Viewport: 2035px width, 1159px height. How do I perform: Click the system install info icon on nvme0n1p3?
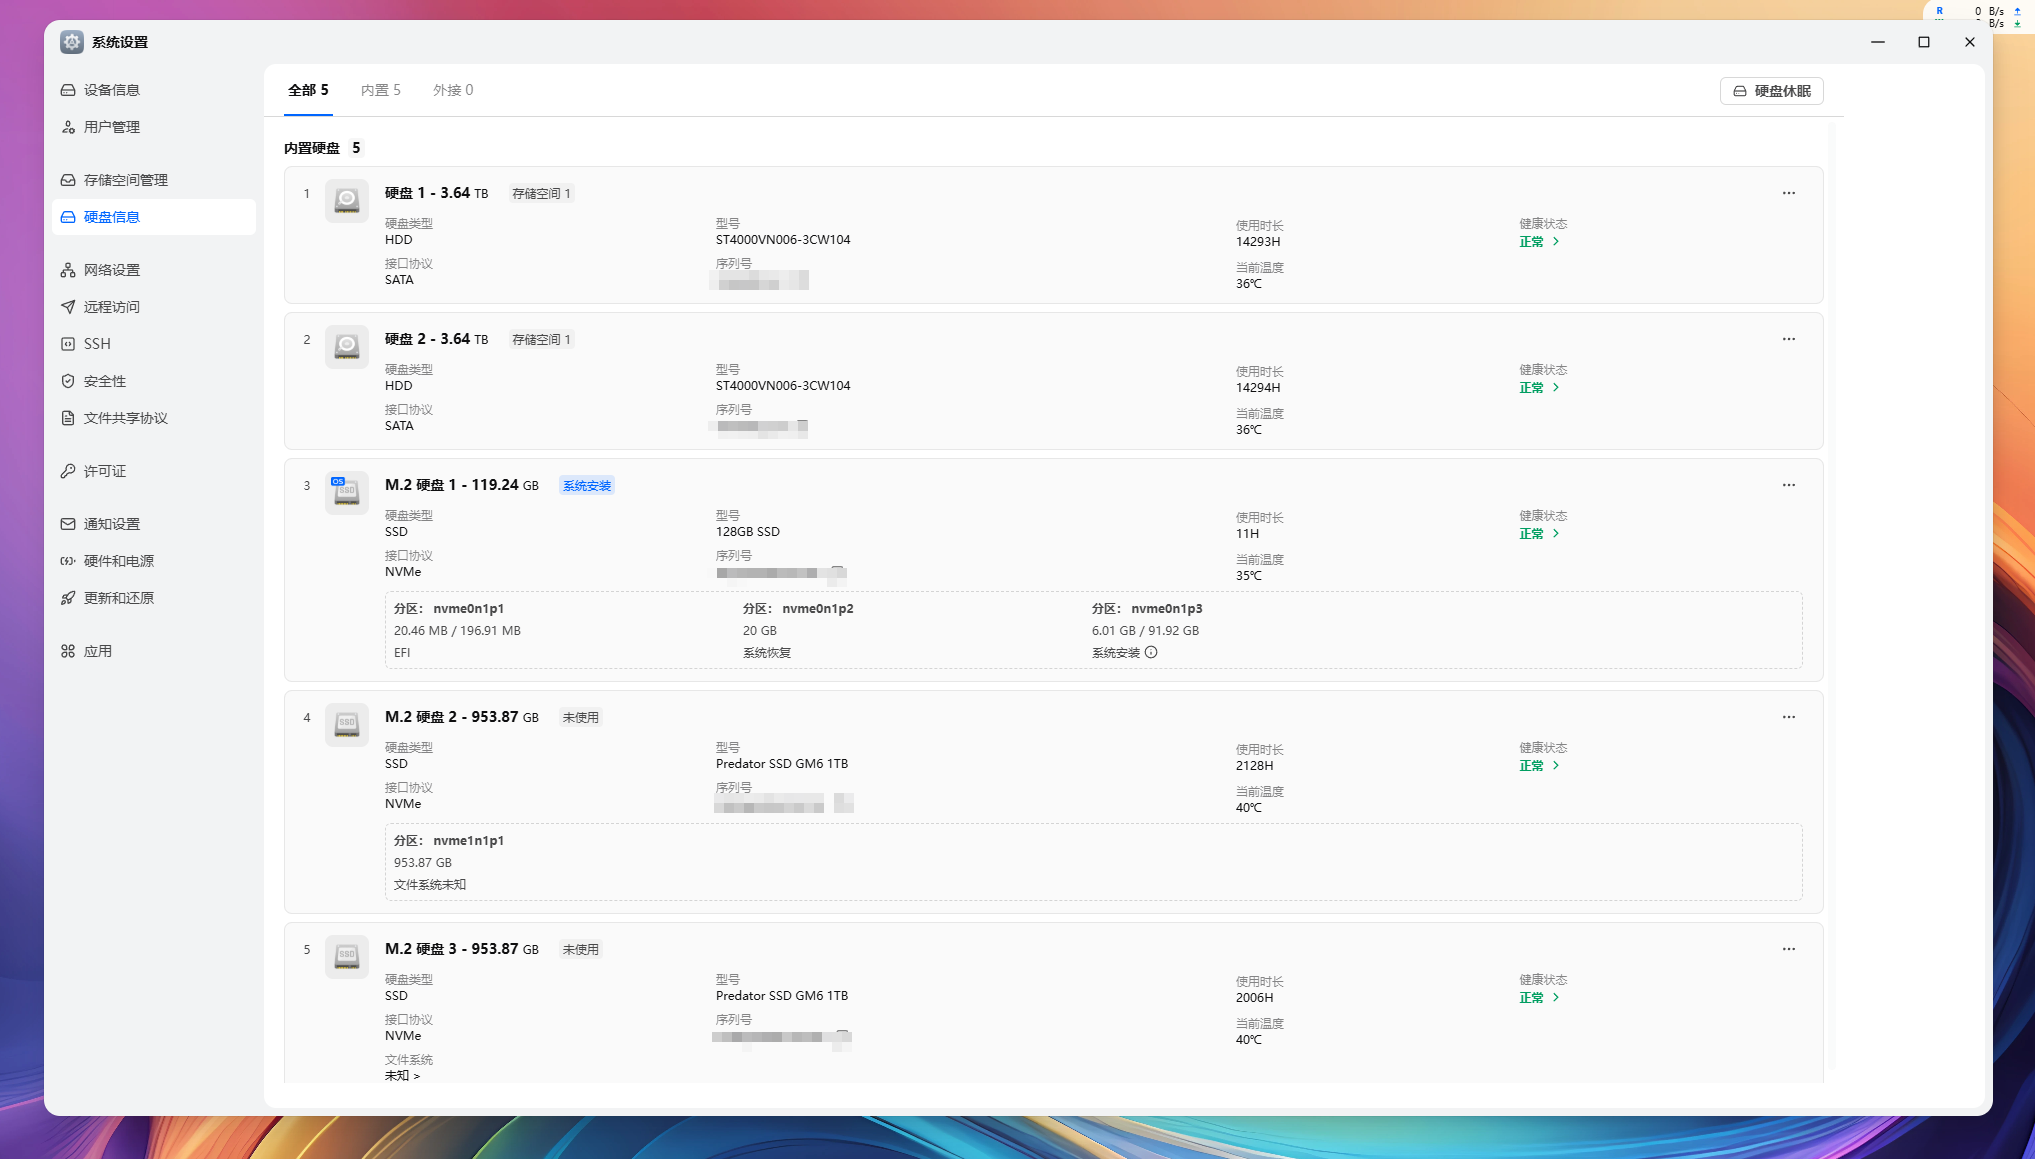tap(1151, 653)
